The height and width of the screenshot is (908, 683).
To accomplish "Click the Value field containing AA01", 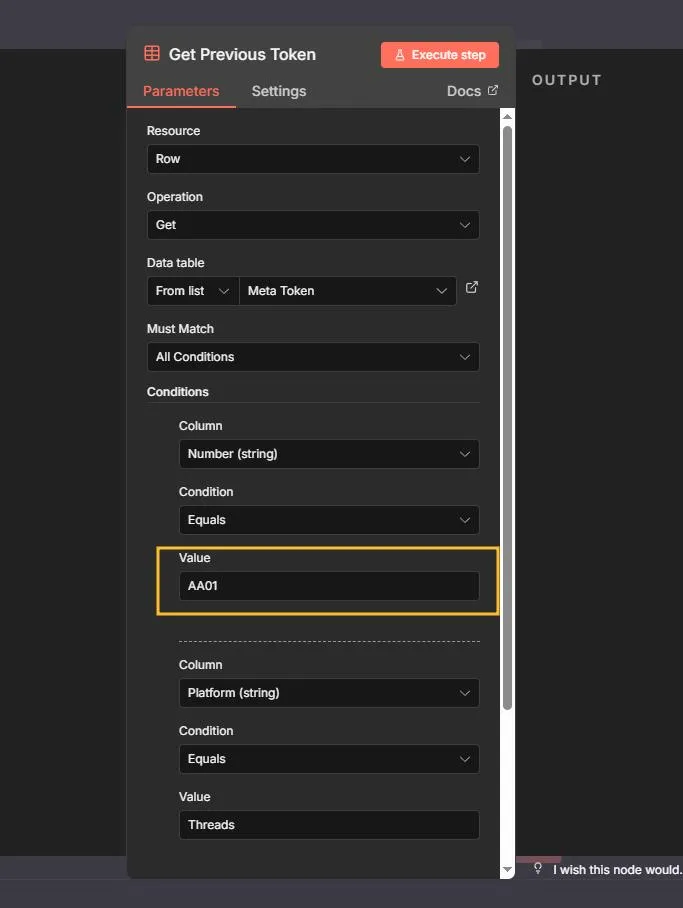I will click(328, 586).
